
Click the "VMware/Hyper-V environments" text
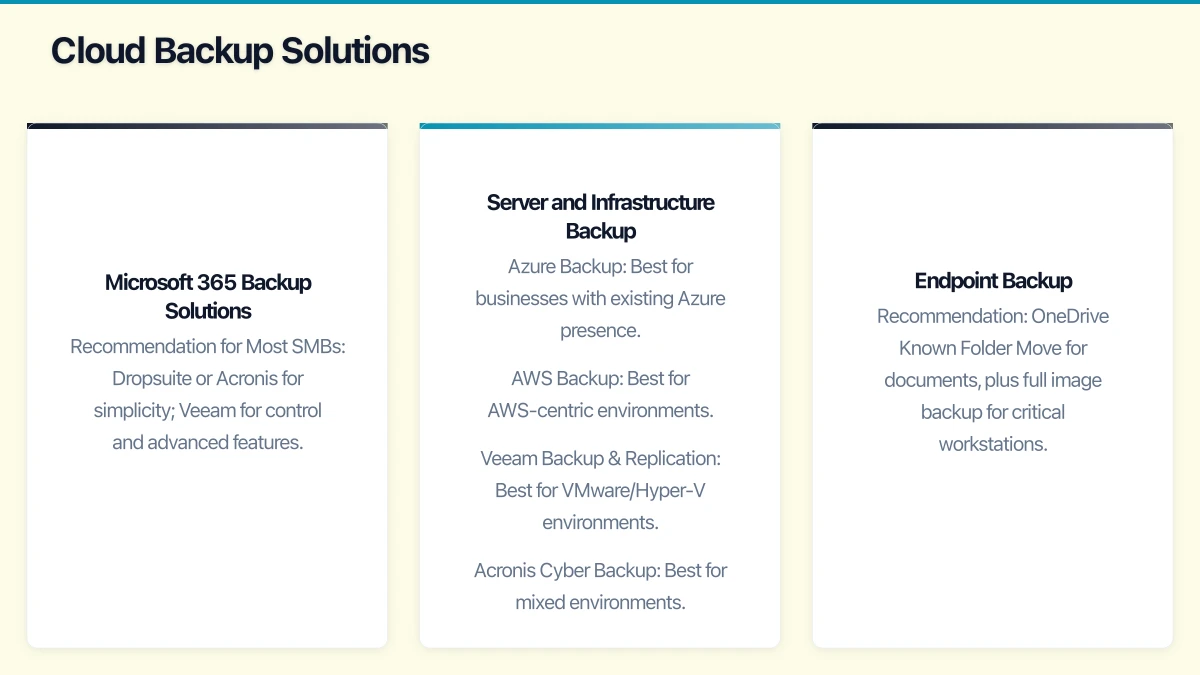tap(600, 490)
